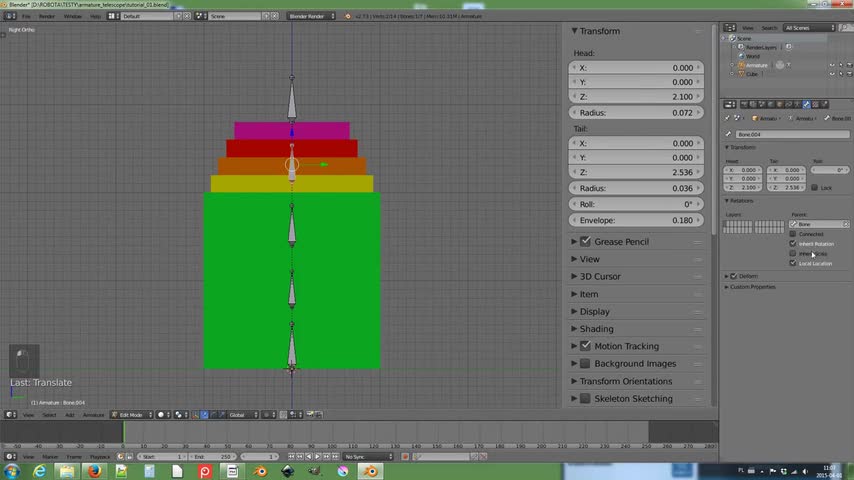Click the auto keyframe record button
854x480 pixels.
pyautogui.click(x=405, y=457)
